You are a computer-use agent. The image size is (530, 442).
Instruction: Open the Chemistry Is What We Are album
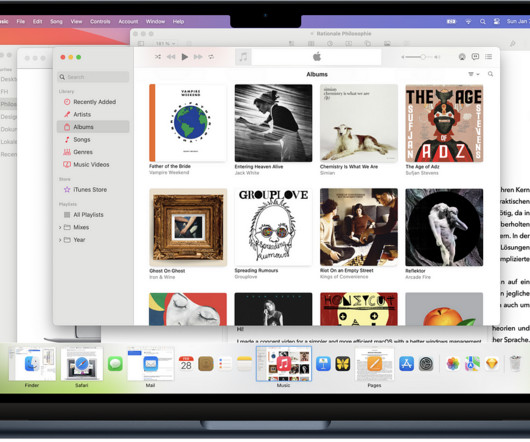tap(359, 123)
